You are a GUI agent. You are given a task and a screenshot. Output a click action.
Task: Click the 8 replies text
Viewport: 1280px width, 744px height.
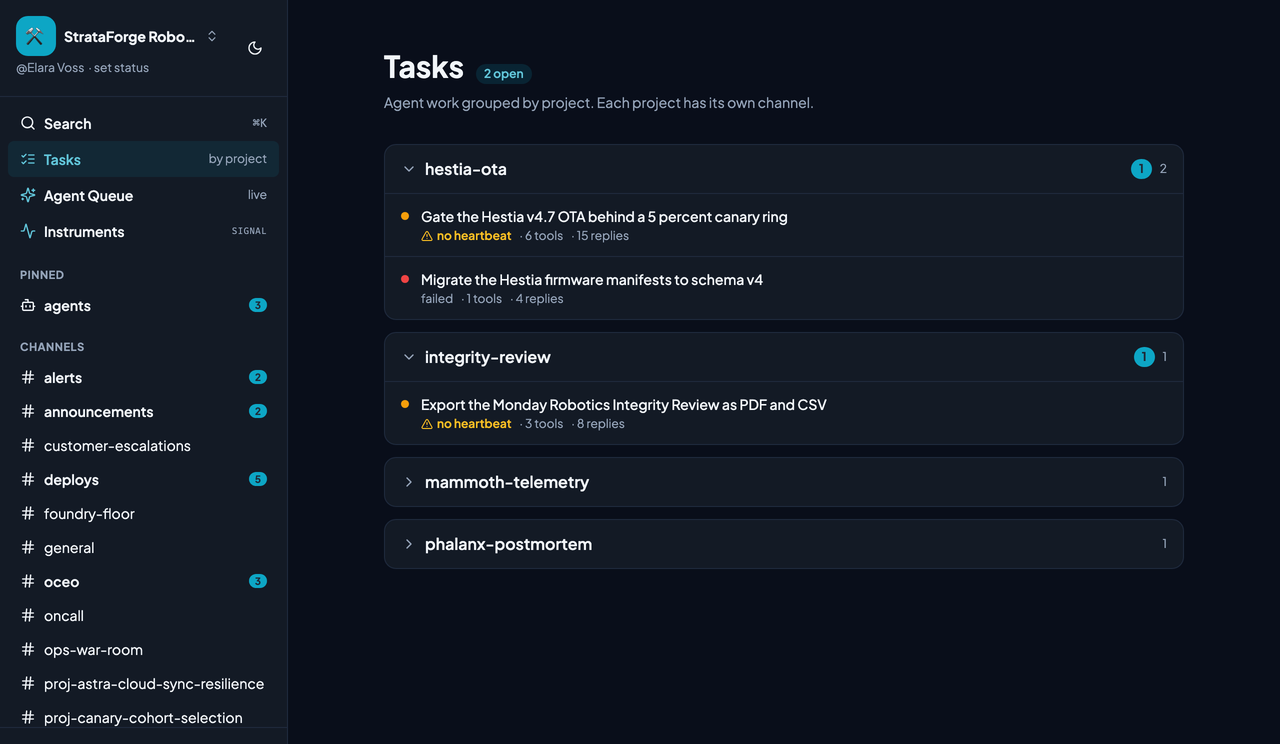pyautogui.click(x=601, y=424)
